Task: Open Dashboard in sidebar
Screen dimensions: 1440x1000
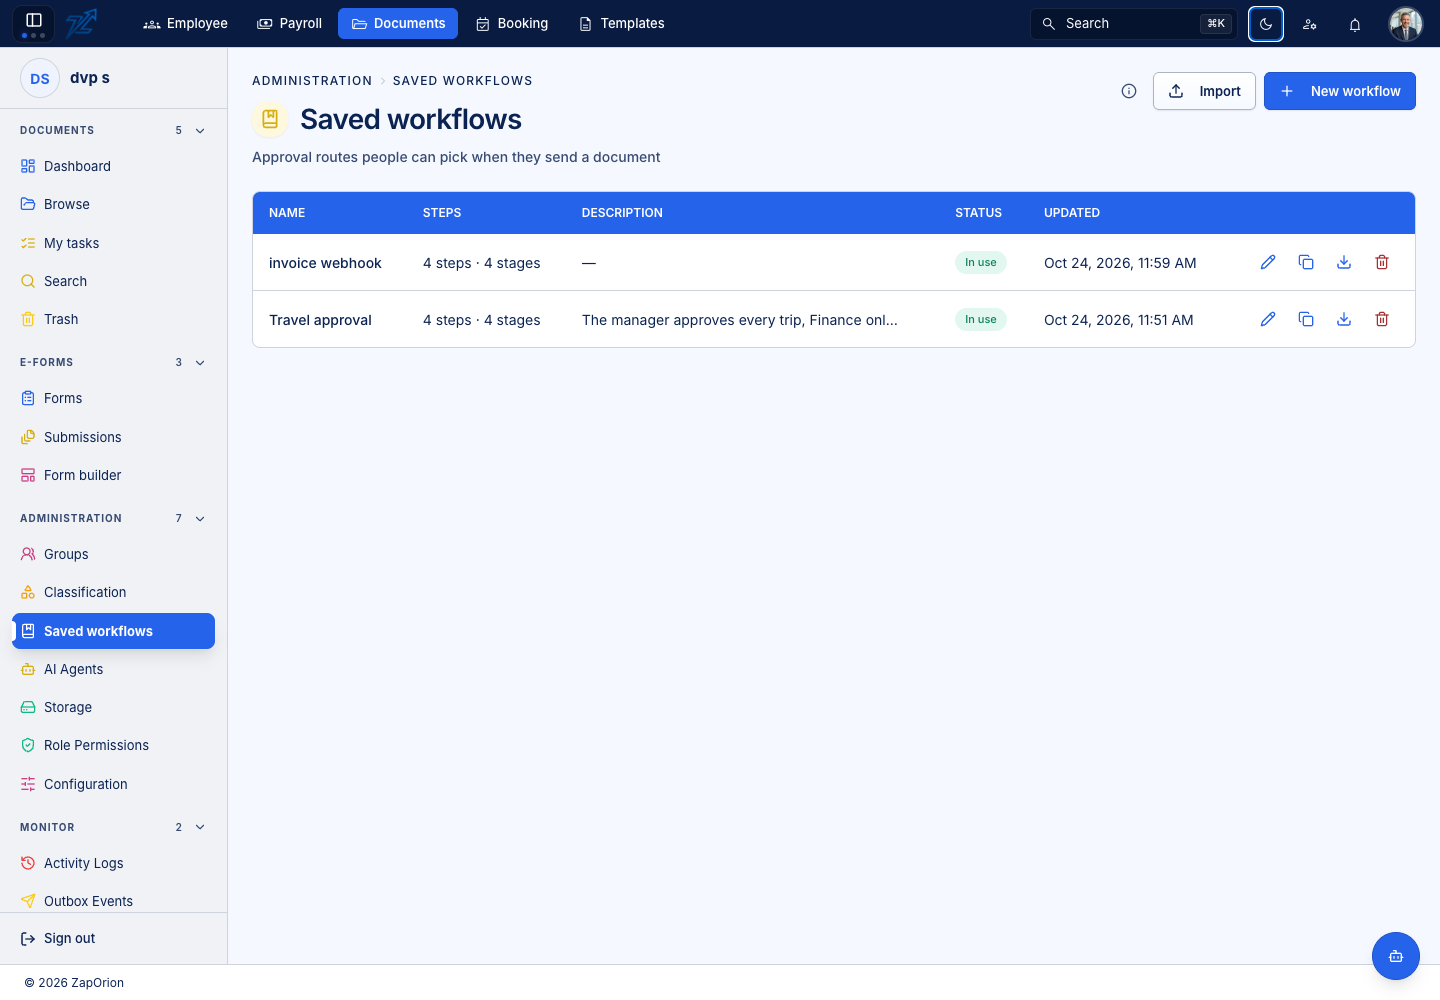Action: tap(113, 166)
